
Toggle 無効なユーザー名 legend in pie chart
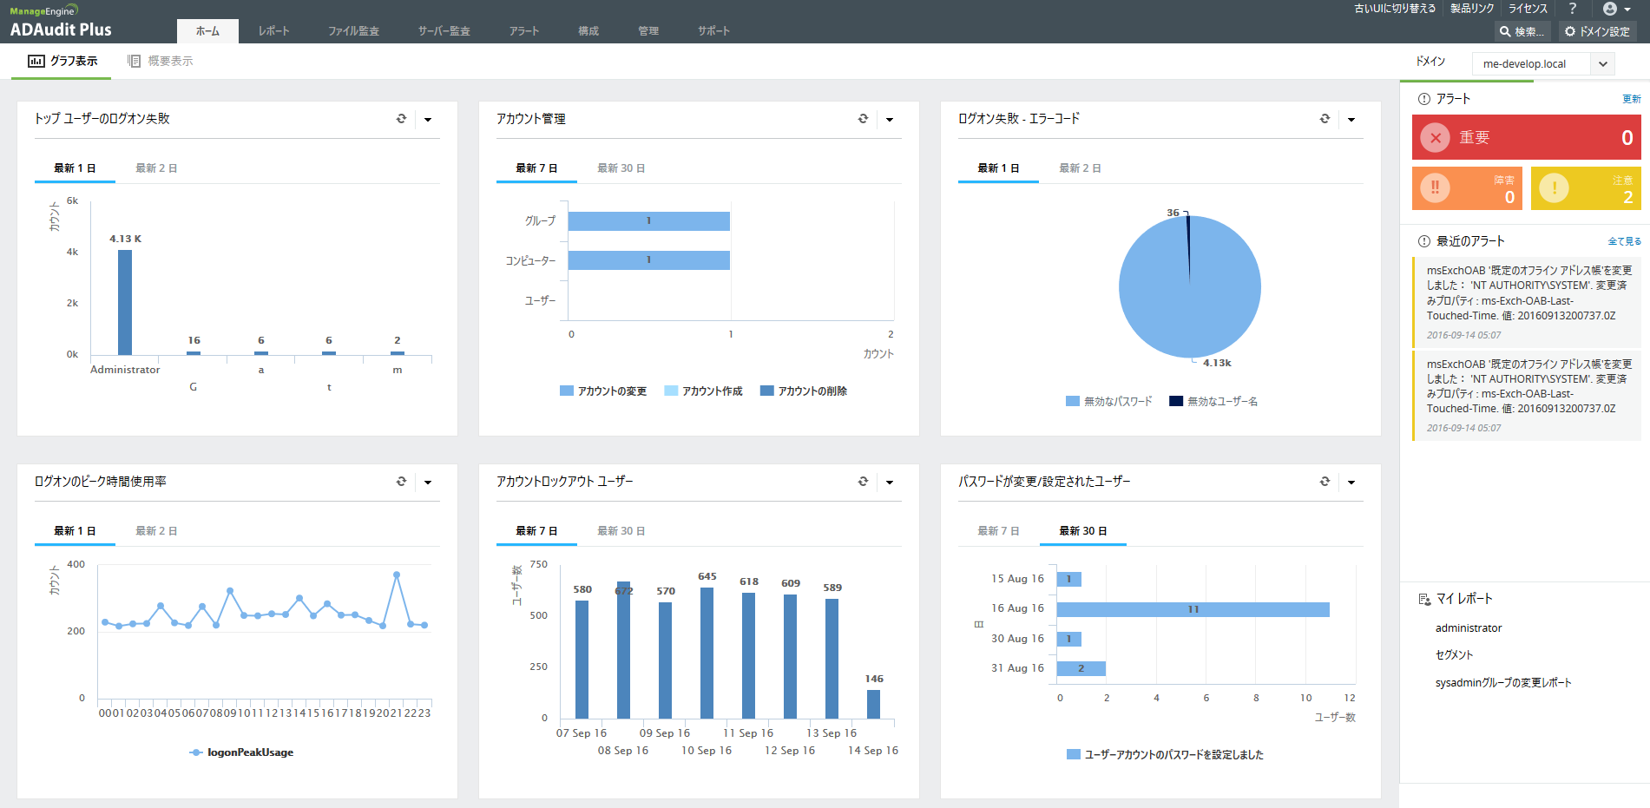coord(1213,402)
